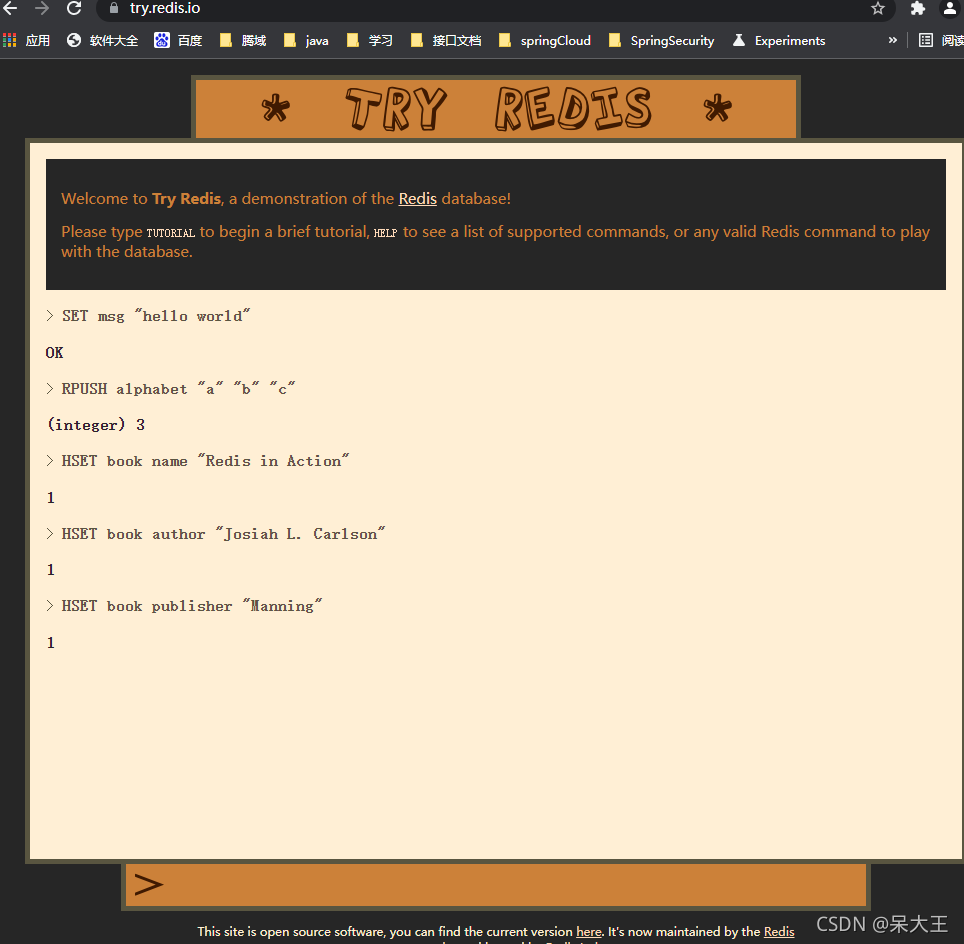964x944 pixels.
Task: Click the RPUSH alphabet command line
Action: pyautogui.click(x=171, y=389)
